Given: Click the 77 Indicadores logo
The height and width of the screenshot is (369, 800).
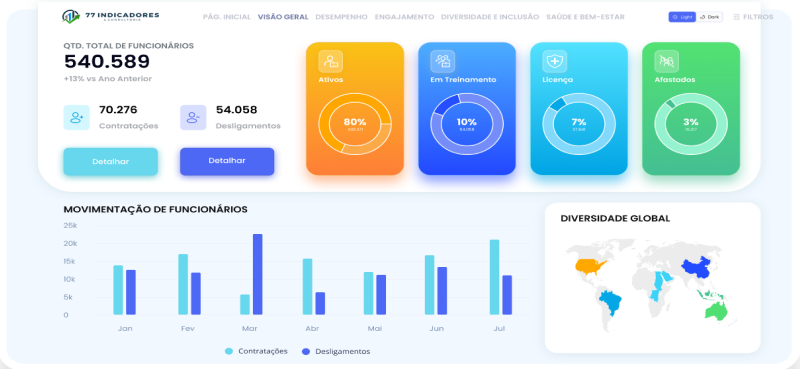Looking at the screenshot, I should point(111,16).
